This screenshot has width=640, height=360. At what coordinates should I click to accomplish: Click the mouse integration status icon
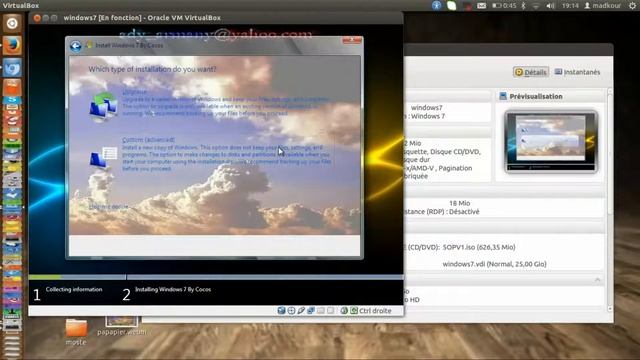[x=344, y=311]
